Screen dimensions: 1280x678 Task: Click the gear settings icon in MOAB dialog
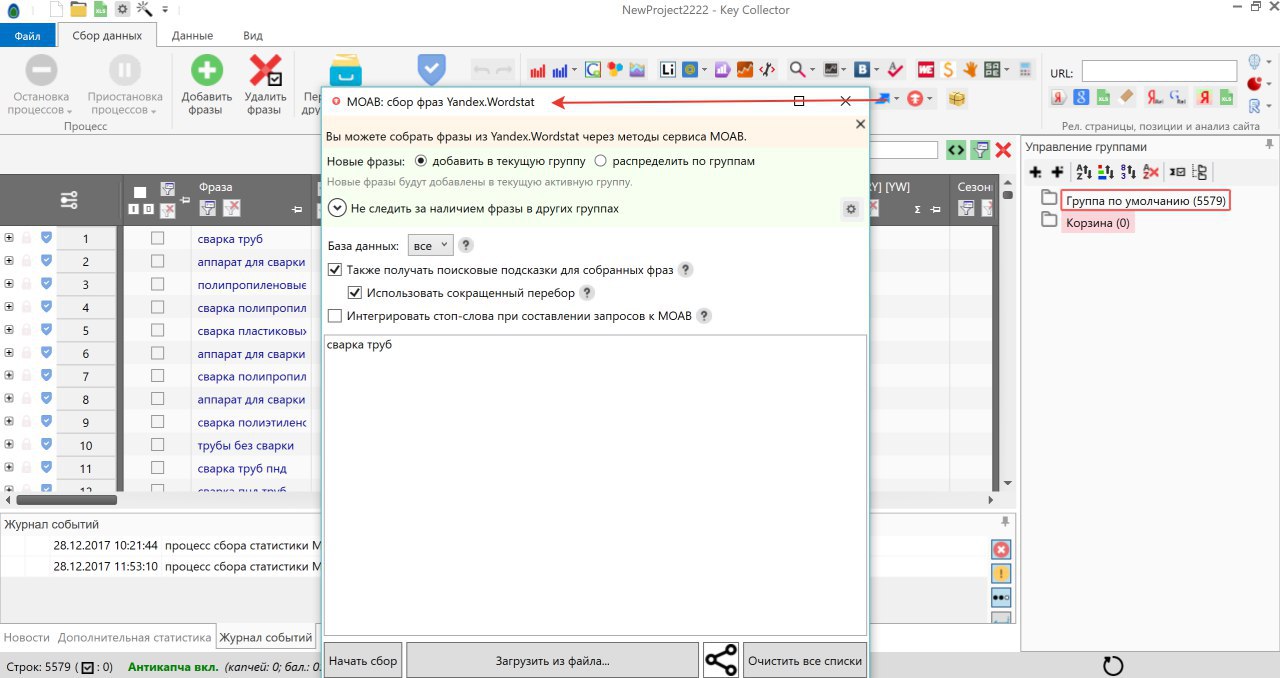tap(851, 209)
